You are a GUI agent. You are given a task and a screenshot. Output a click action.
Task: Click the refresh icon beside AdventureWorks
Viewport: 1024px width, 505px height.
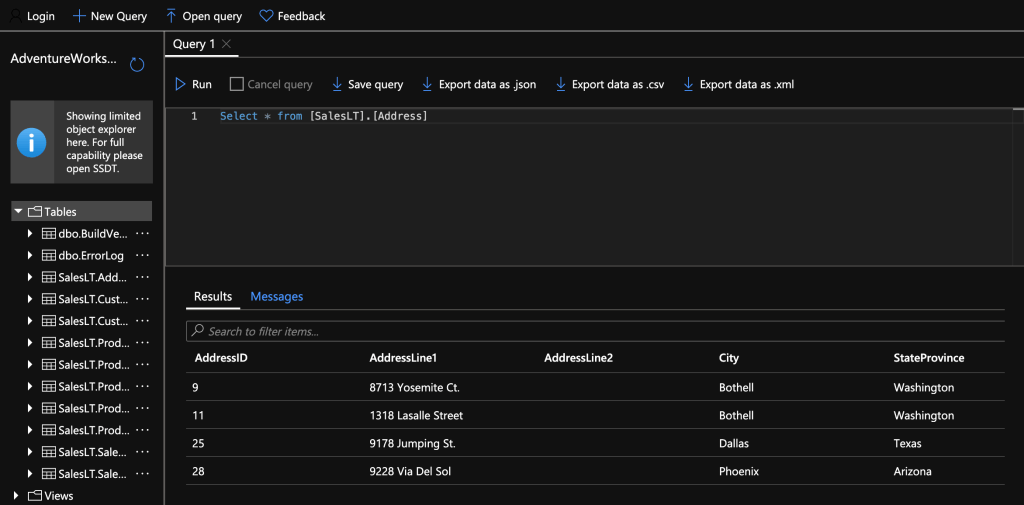point(138,65)
